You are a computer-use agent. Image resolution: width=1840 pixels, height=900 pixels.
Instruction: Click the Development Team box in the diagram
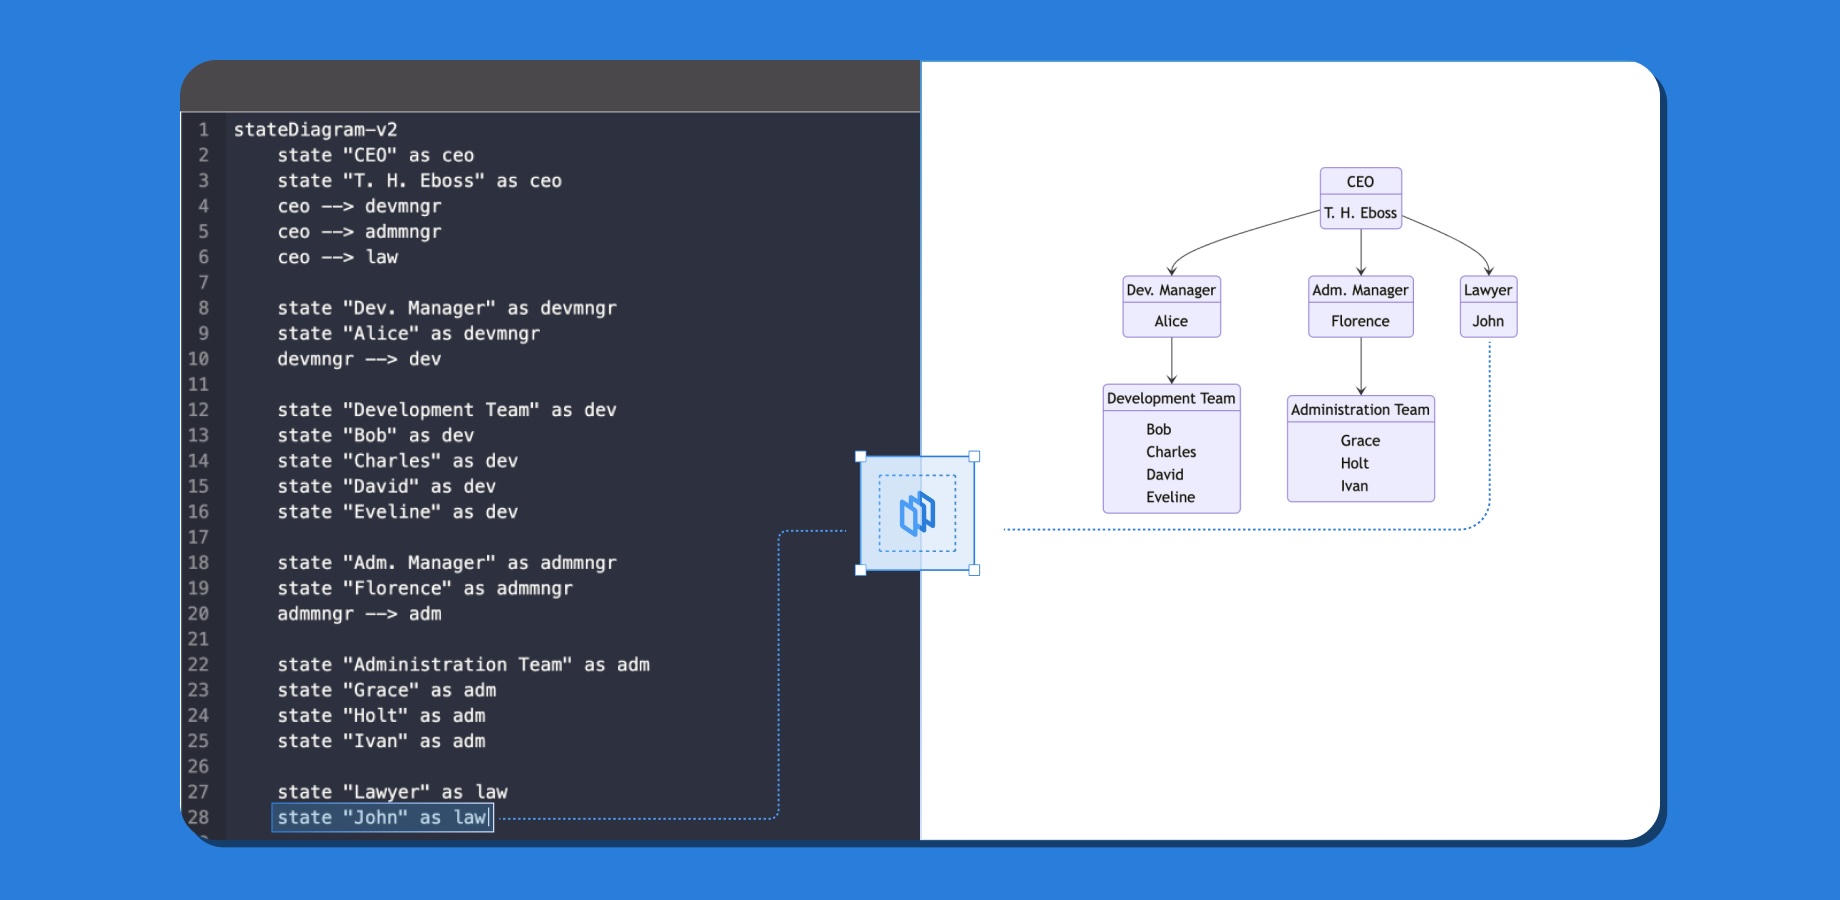click(1171, 448)
